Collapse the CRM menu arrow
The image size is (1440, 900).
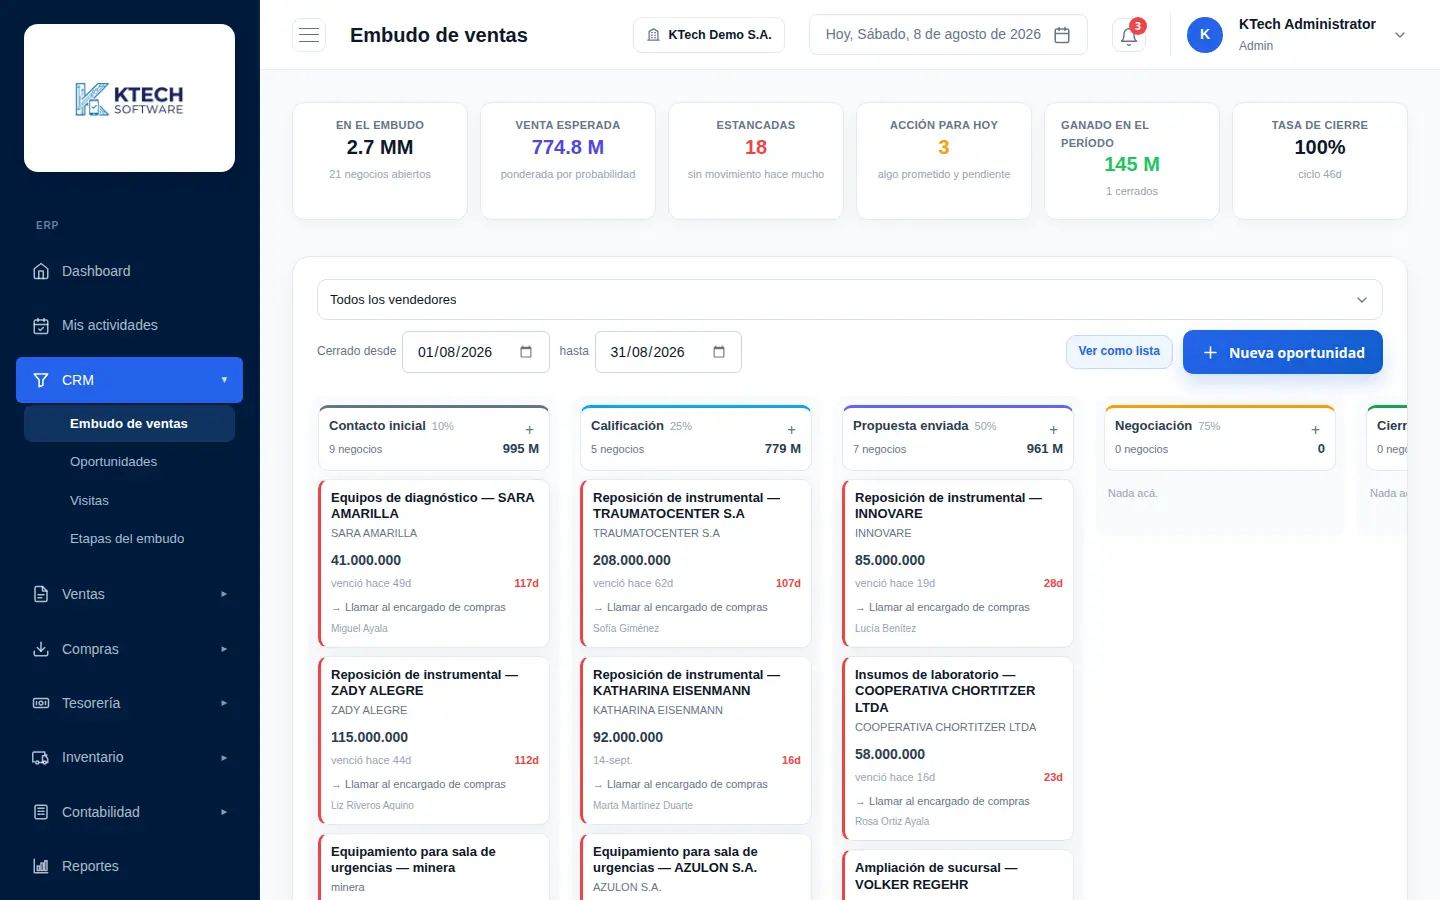pyautogui.click(x=224, y=380)
